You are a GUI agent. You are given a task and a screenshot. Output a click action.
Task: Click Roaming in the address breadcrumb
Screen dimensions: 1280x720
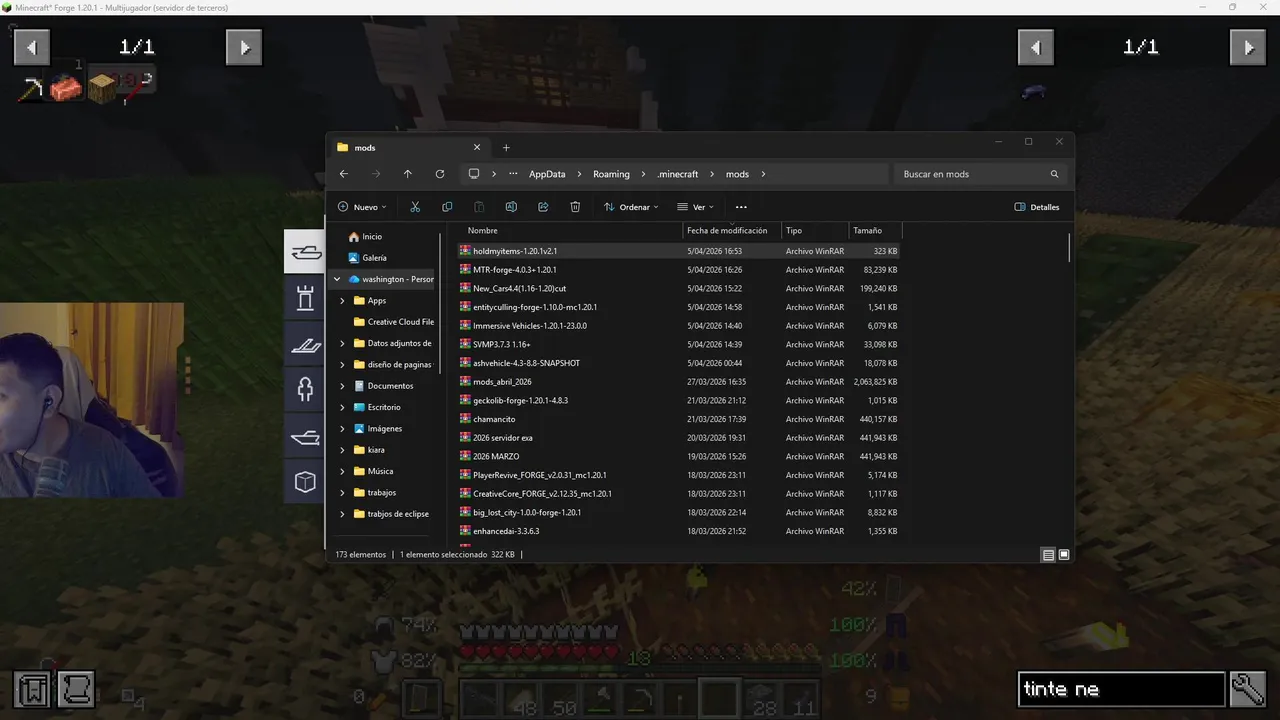click(611, 174)
